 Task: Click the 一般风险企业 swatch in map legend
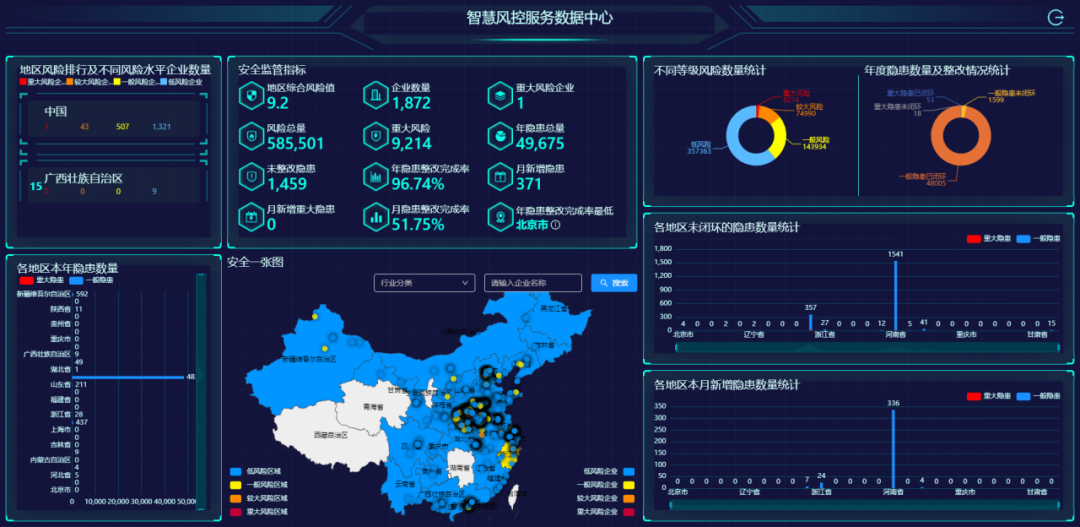click(627, 485)
